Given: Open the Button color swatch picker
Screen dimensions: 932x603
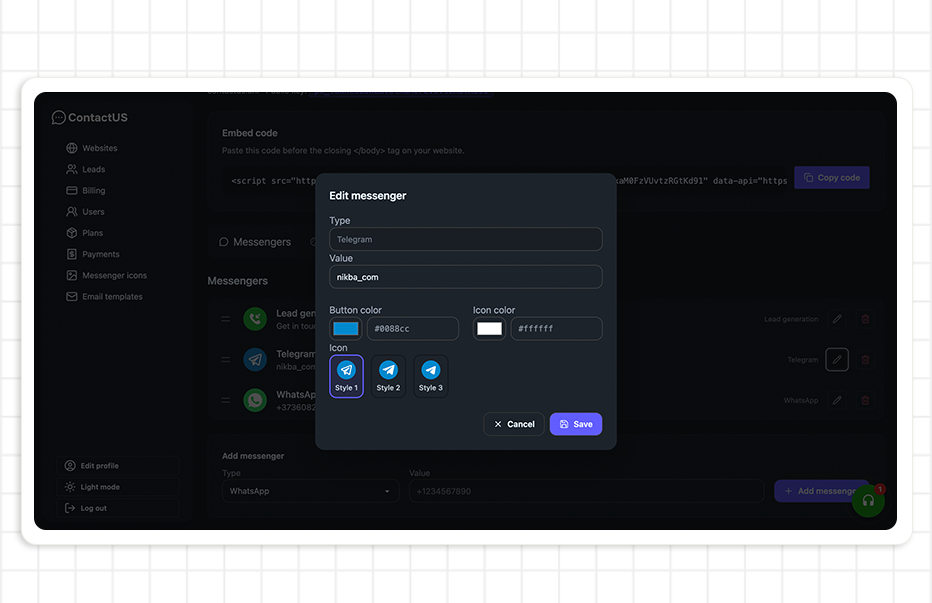Looking at the screenshot, I should (345, 329).
